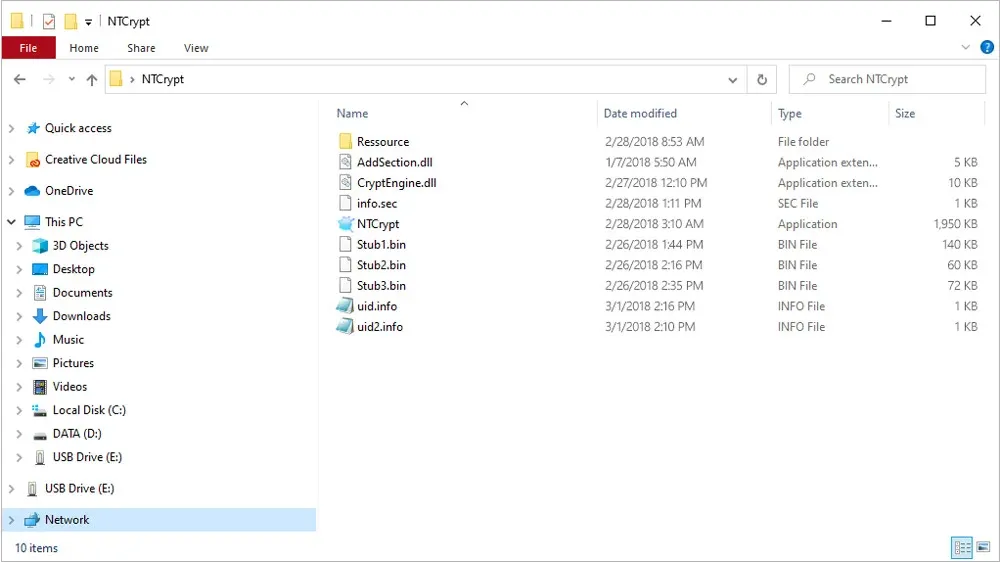Refresh the NTCrypt folder view
The image size is (1000, 562).
click(761, 80)
